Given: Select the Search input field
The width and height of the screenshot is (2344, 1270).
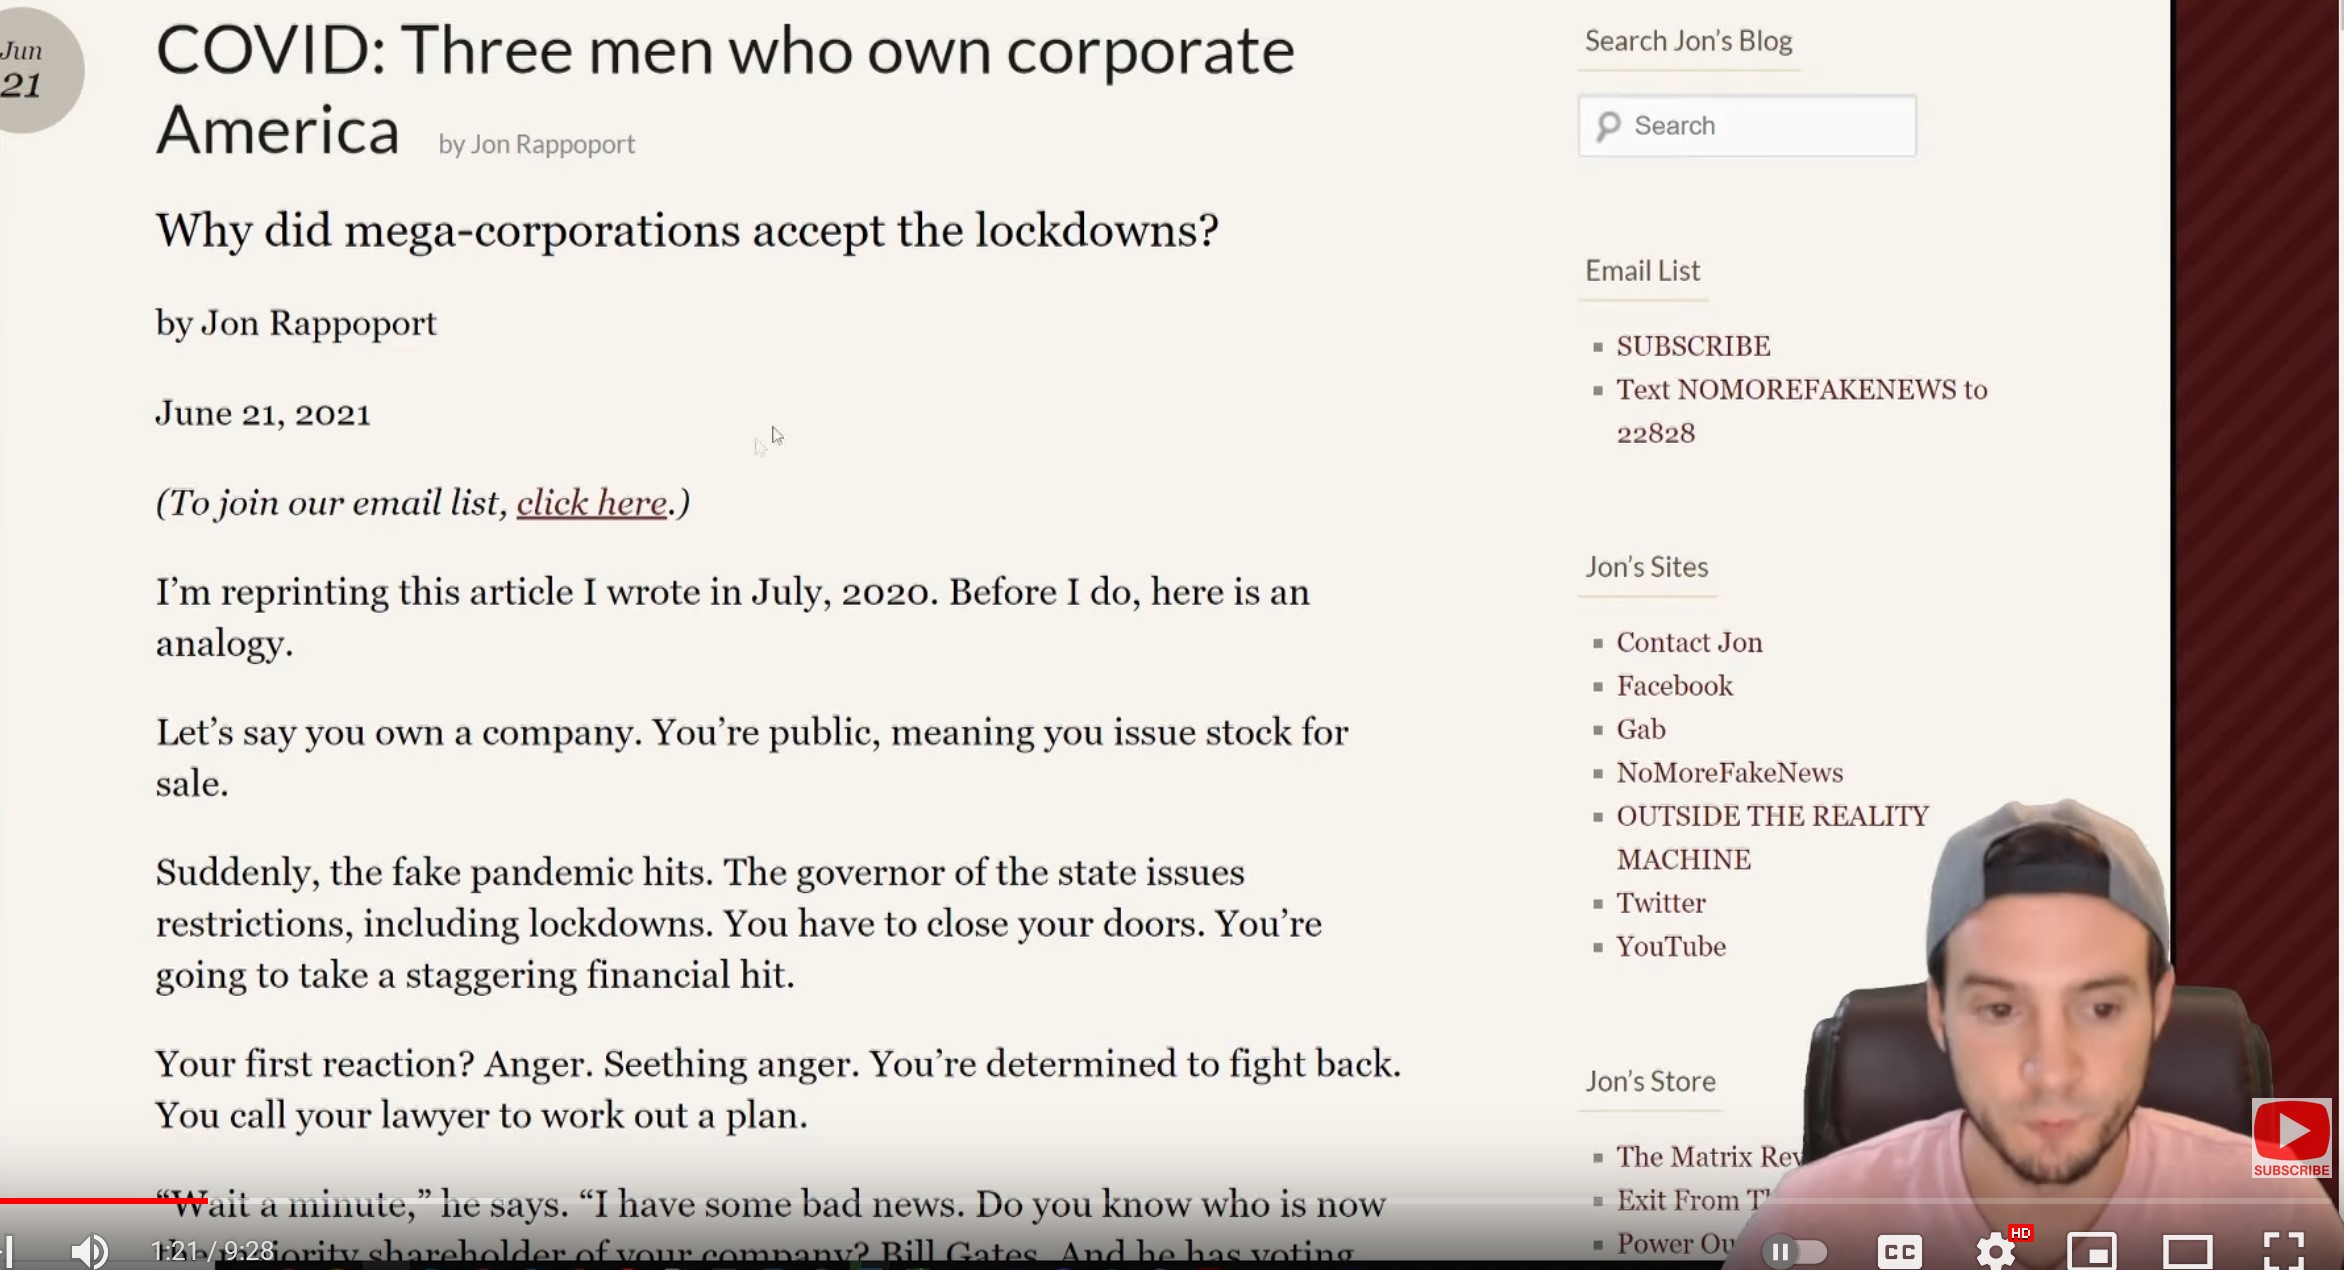Looking at the screenshot, I should click(1747, 125).
